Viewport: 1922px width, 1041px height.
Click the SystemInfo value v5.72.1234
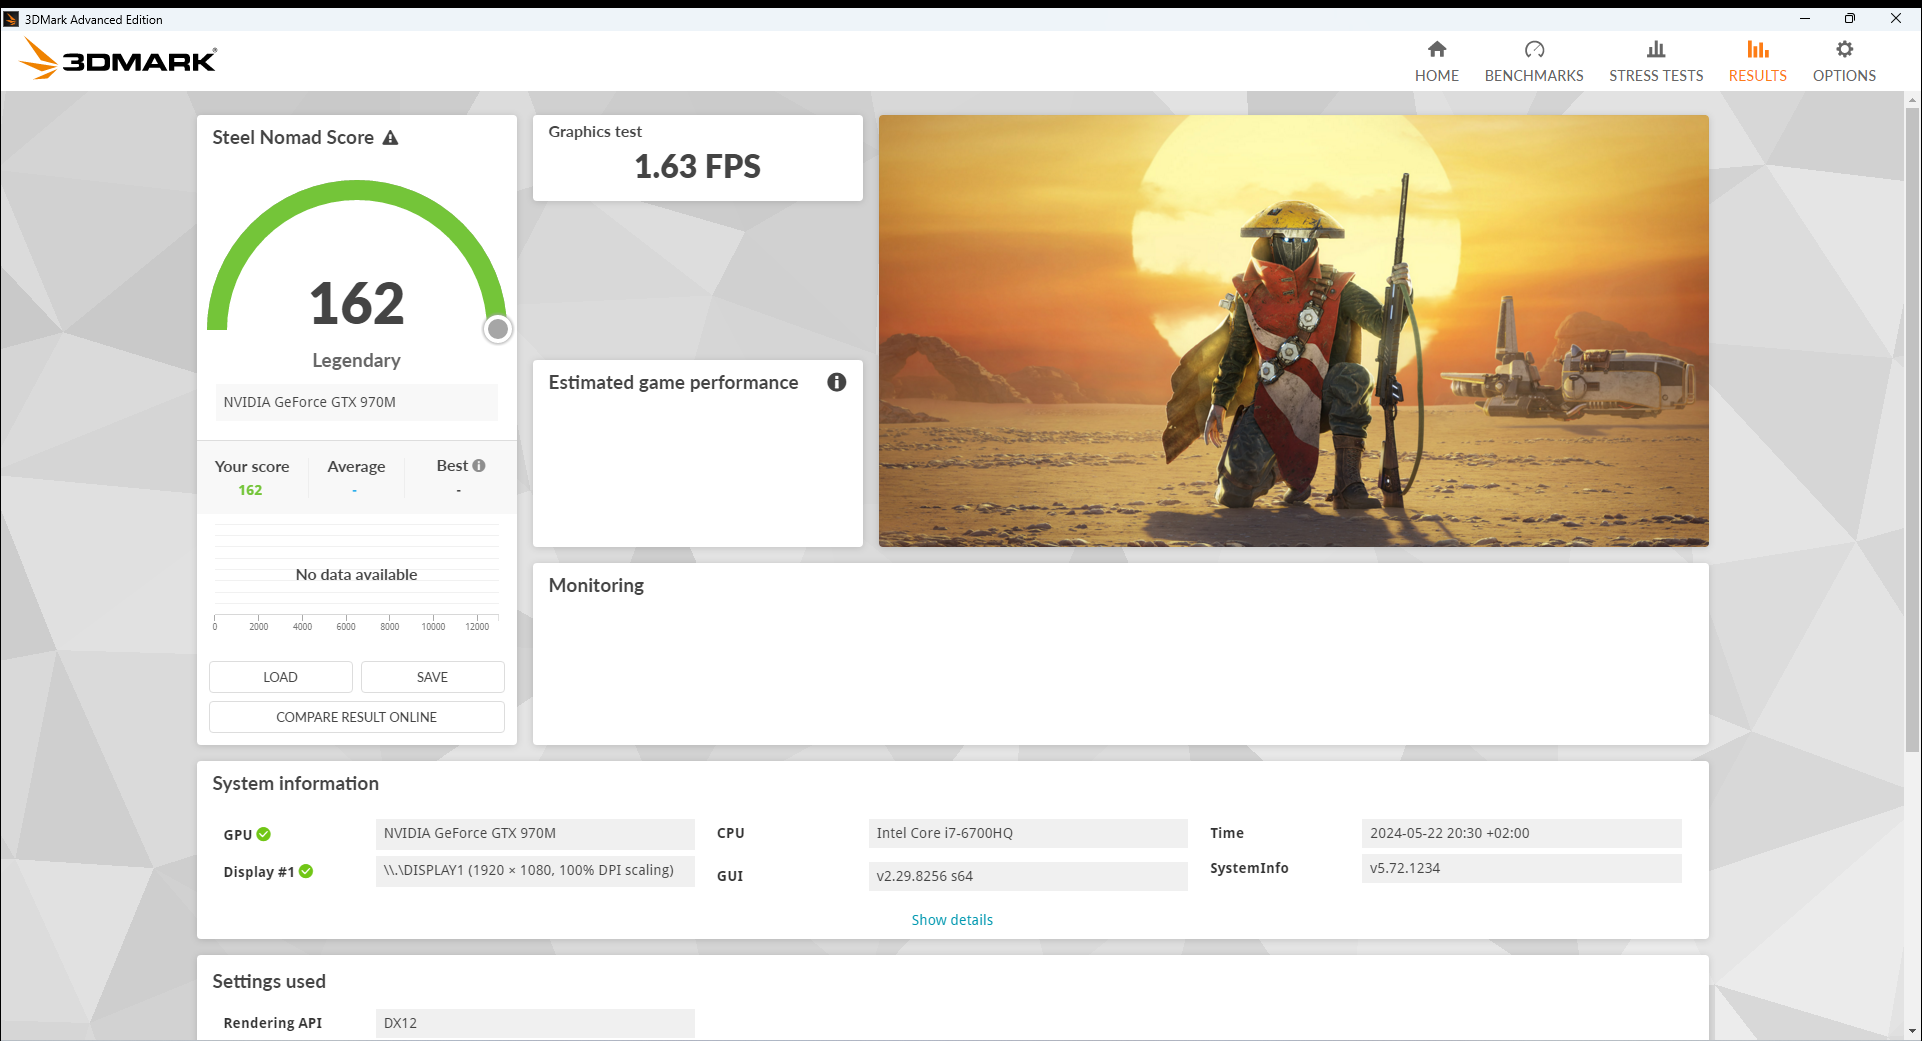[x=1521, y=868]
